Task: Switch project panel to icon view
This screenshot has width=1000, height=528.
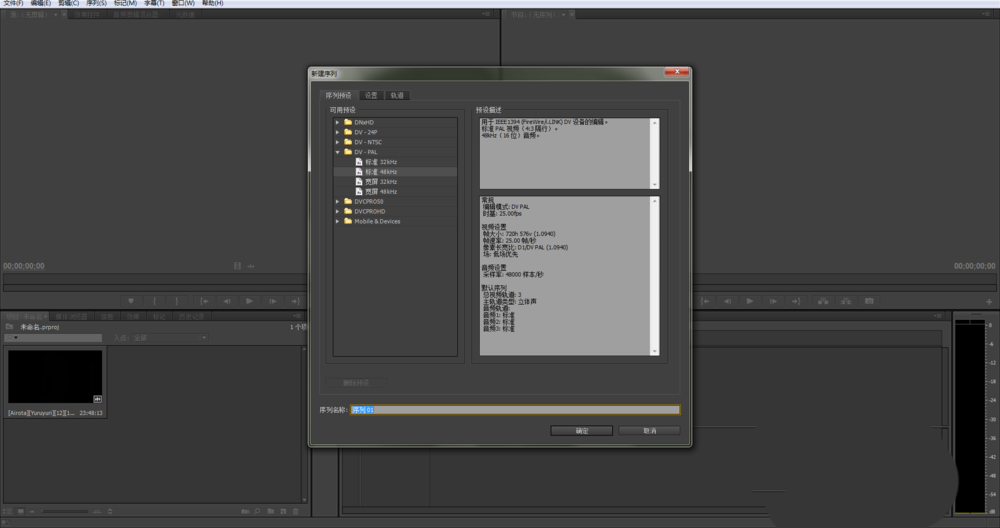Action: pos(20,511)
